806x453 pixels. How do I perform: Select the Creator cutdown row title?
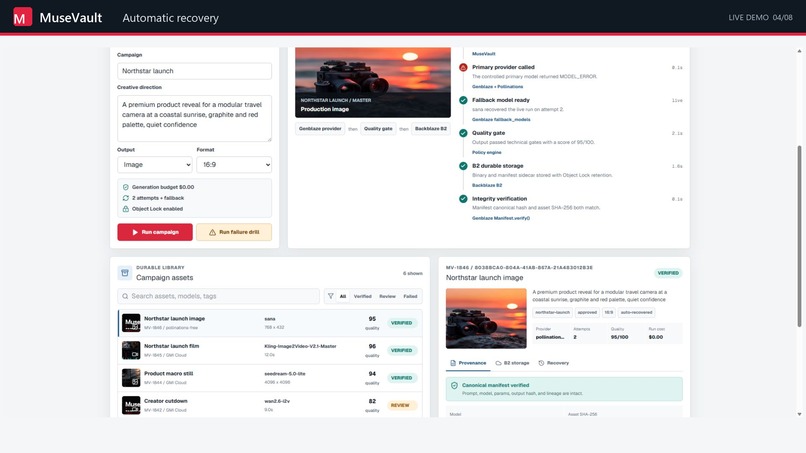pos(166,401)
